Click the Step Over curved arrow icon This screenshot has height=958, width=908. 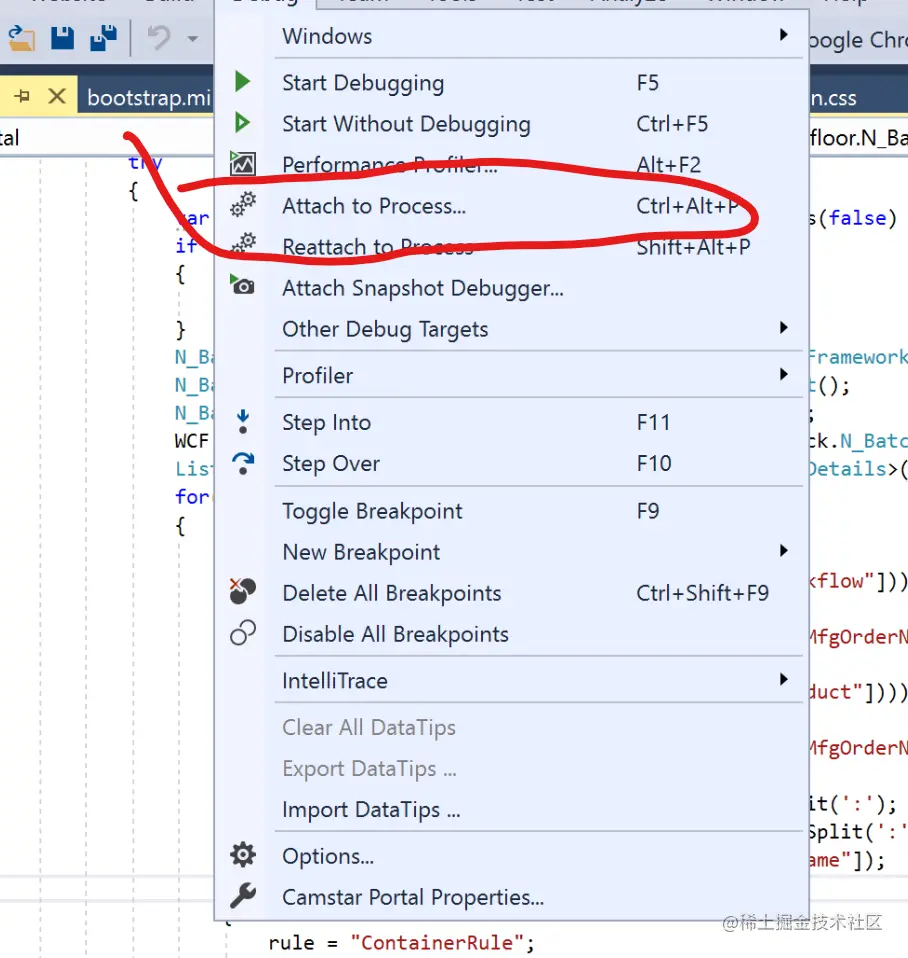click(x=243, y=463)
